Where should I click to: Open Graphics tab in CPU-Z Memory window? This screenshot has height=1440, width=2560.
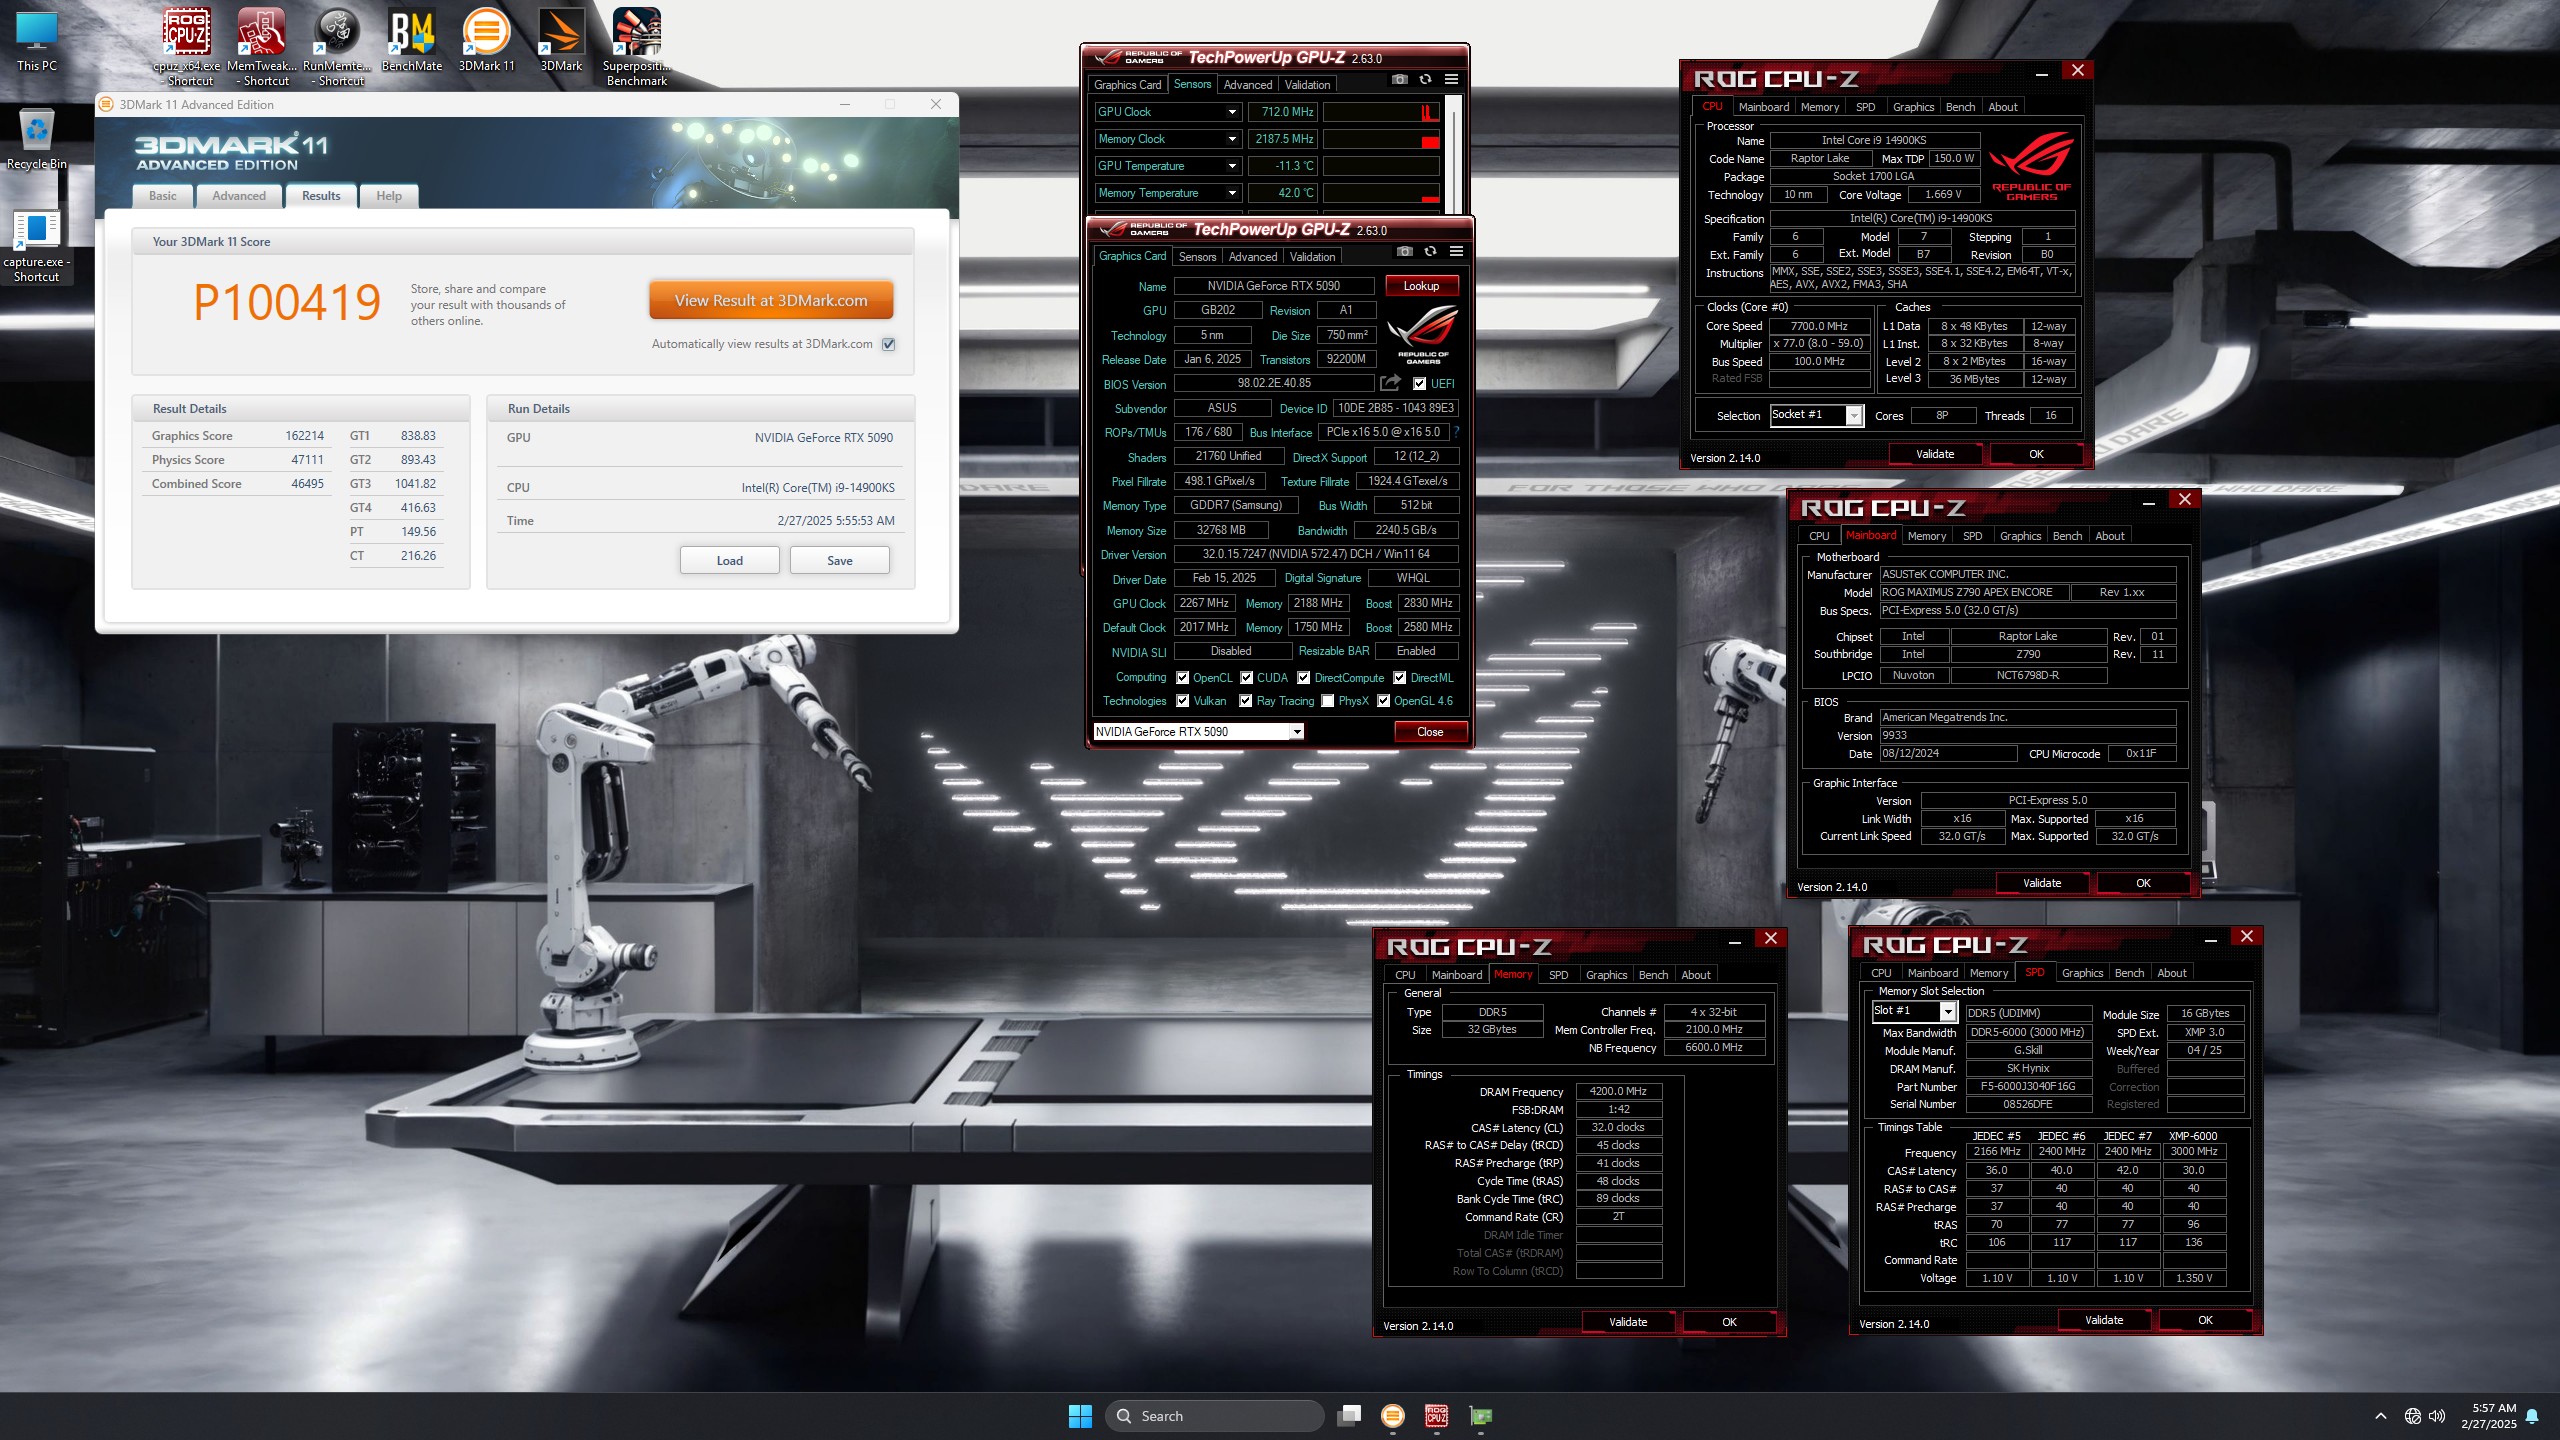click(1606, 975)
